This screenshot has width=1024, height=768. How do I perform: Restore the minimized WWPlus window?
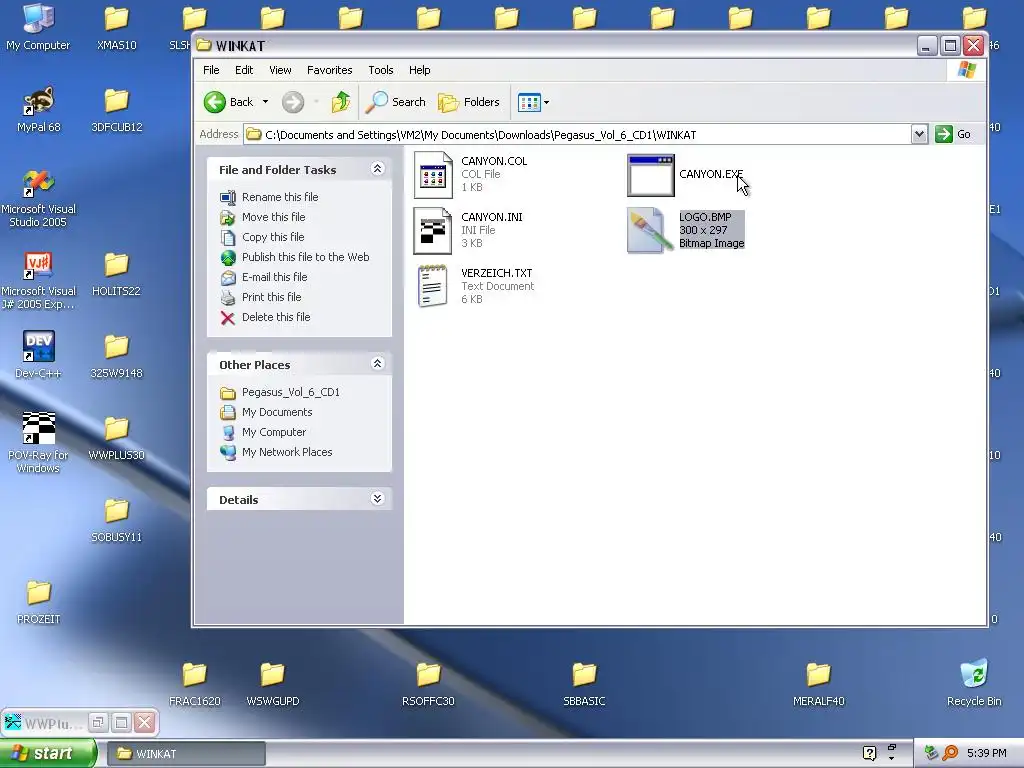(98, 722)
